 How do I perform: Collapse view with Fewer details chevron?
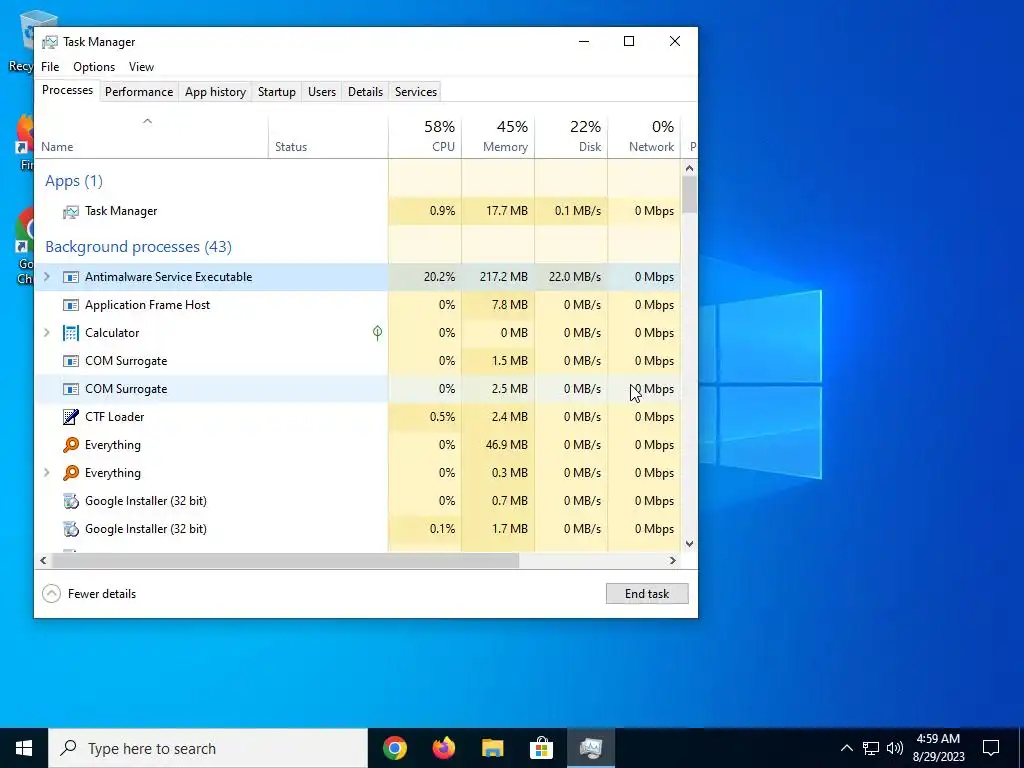[52, 594]
